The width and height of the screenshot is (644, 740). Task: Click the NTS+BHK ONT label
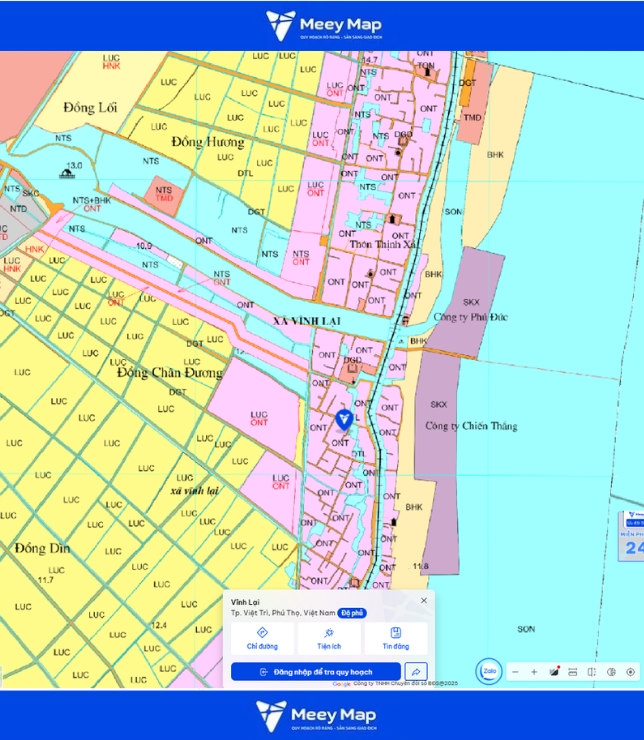[x=92, y=204]
